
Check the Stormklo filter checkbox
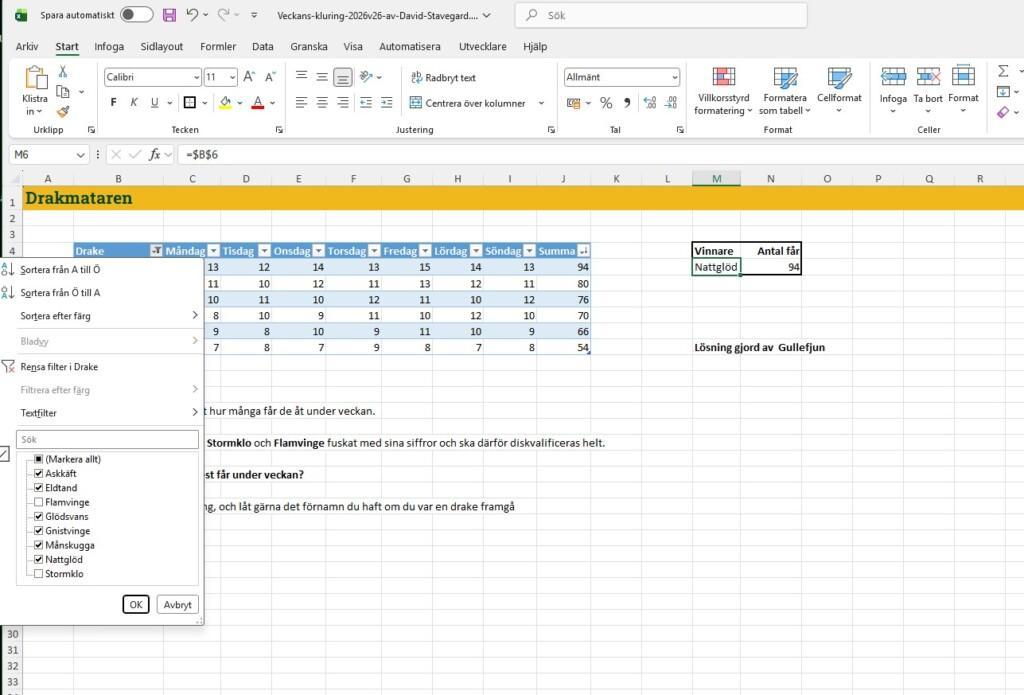coord(39,574)
